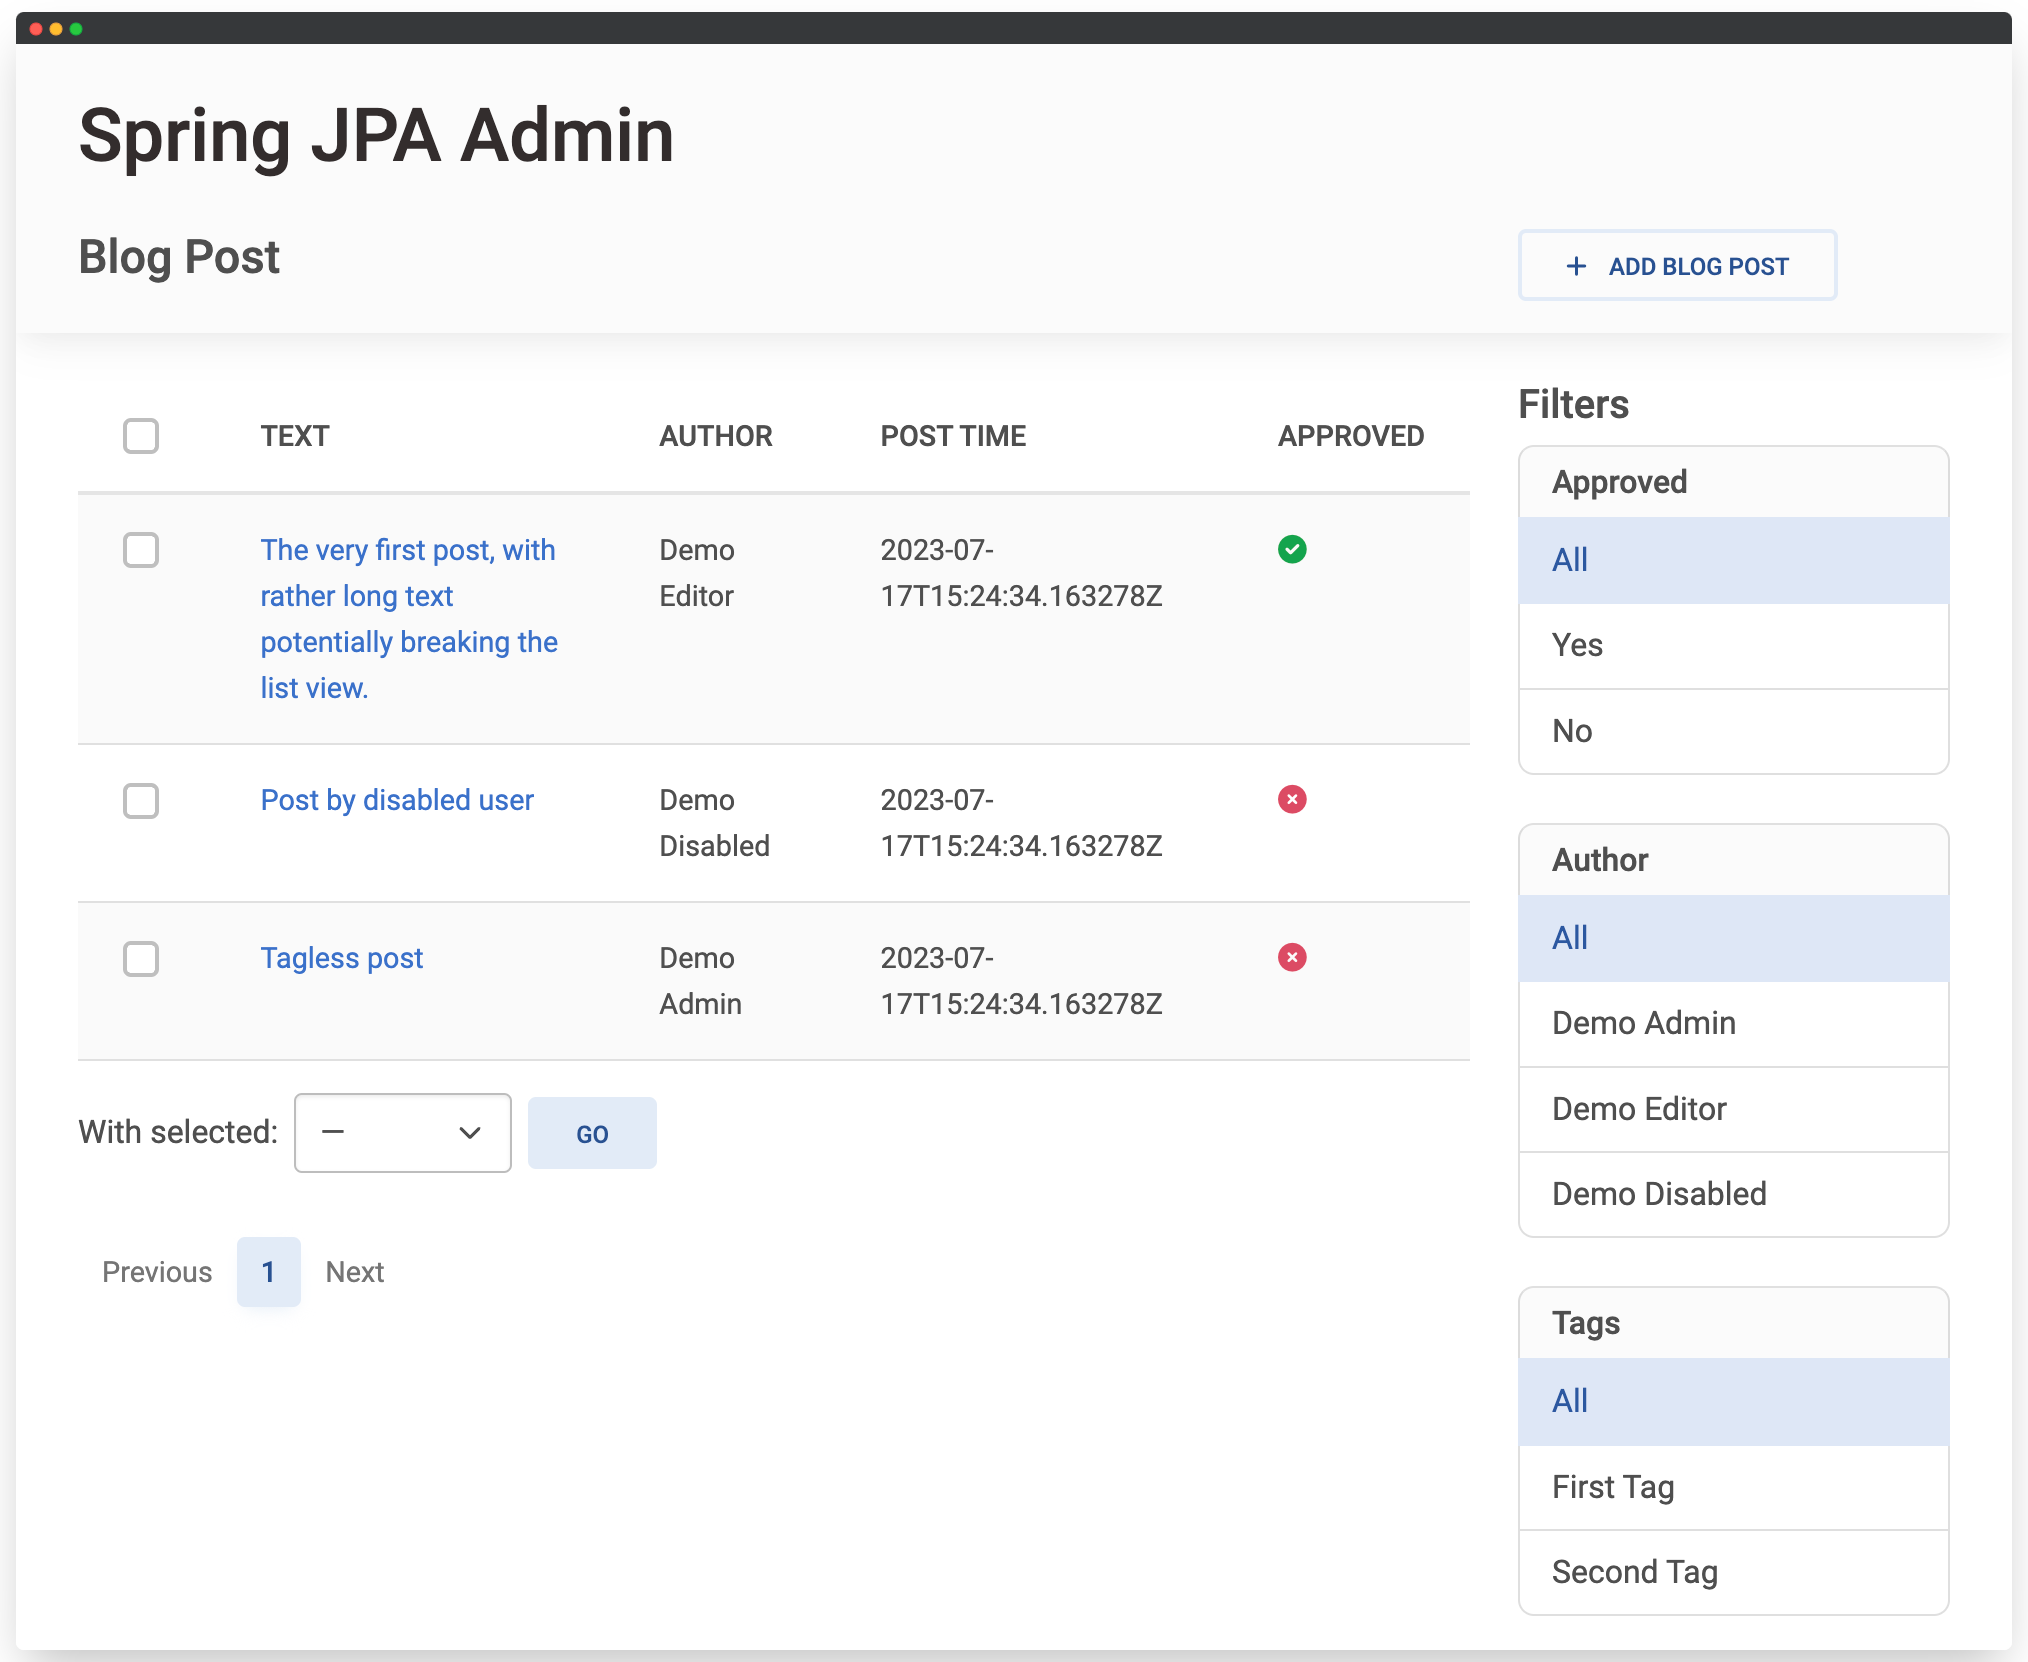
Task: Check the box for 'Tagless post' row
Action: 141,958
